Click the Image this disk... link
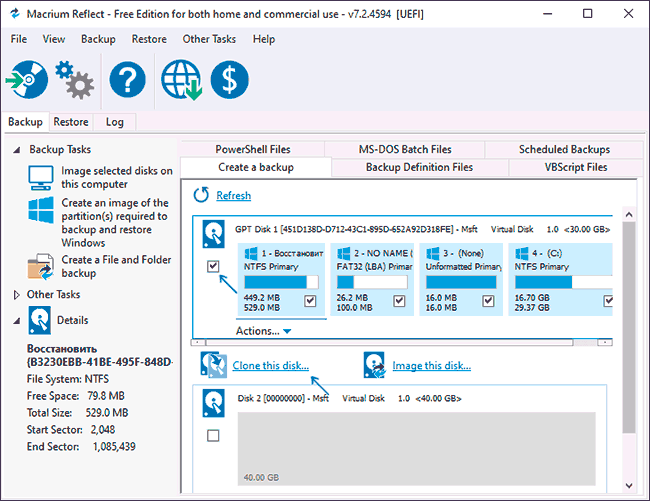This screenshot has height=501, width=650. click(432, 365)
